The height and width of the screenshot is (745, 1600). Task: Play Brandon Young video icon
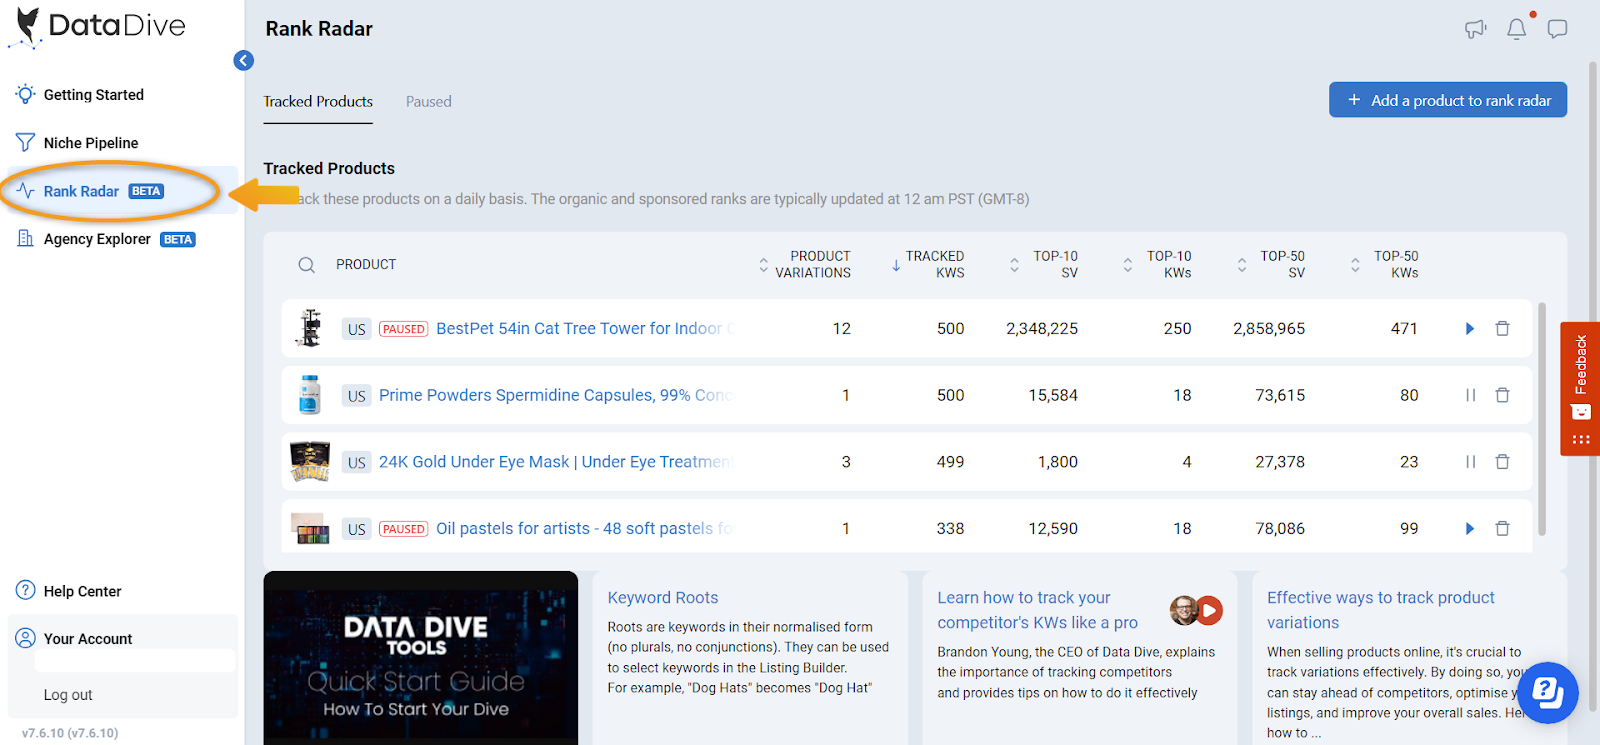tap(1208, 610)
